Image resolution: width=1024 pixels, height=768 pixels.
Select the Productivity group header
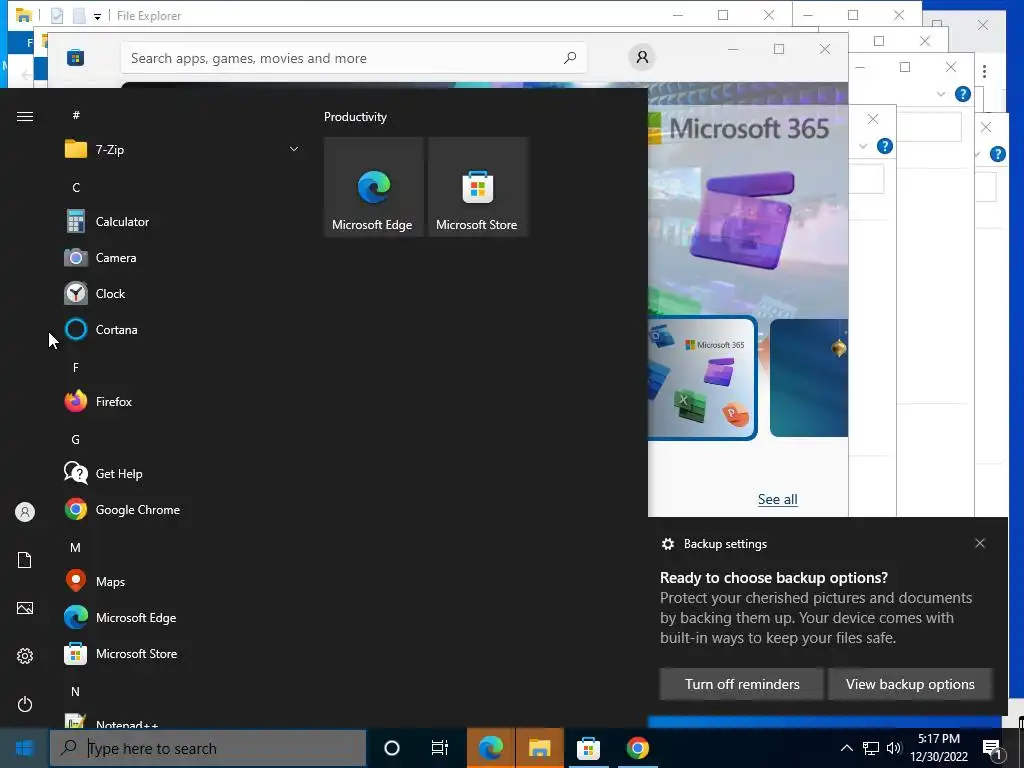pos(355,117)
